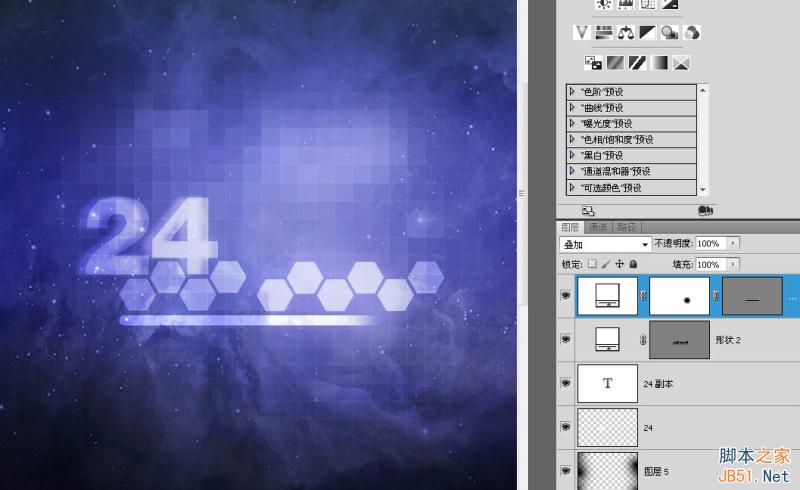Select the 图层 5 layer thumbnail

(x=607, y=471)
